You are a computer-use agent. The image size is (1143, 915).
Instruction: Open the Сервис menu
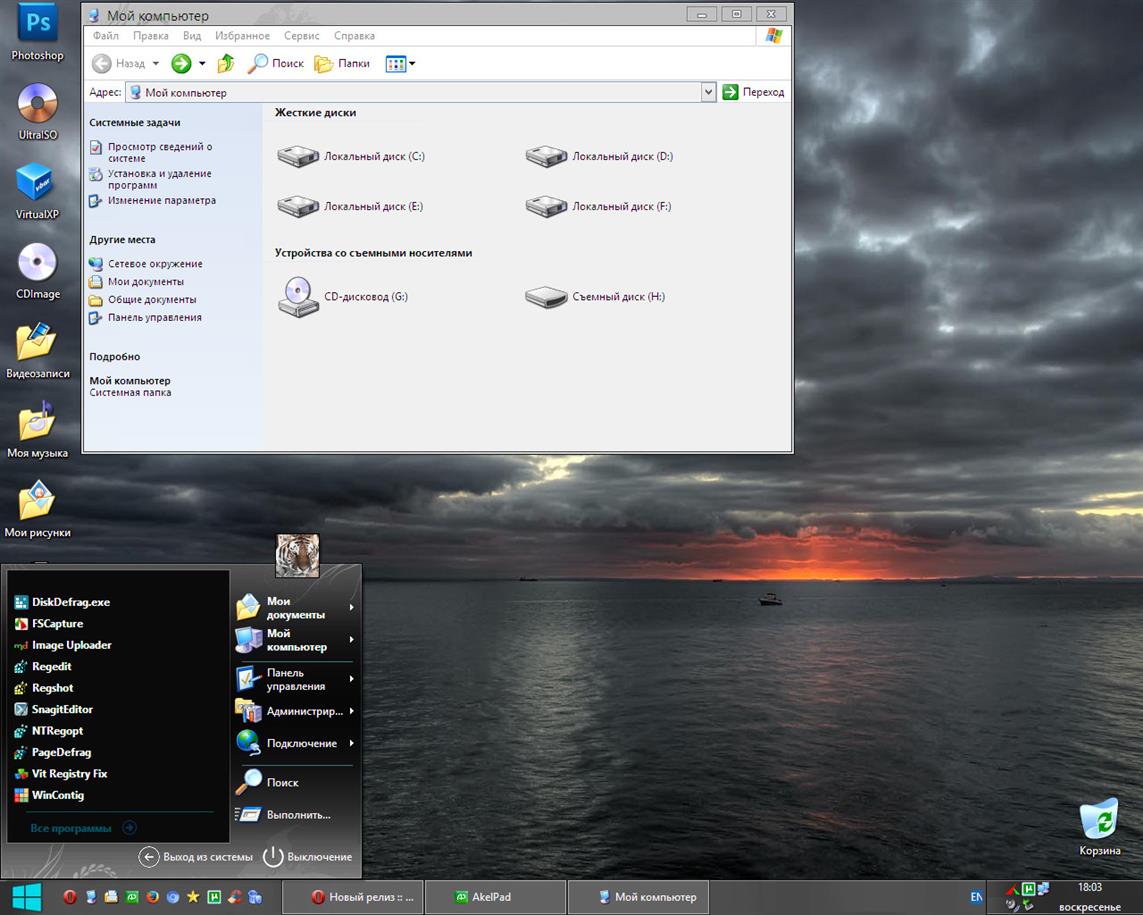tap(302, 35)
